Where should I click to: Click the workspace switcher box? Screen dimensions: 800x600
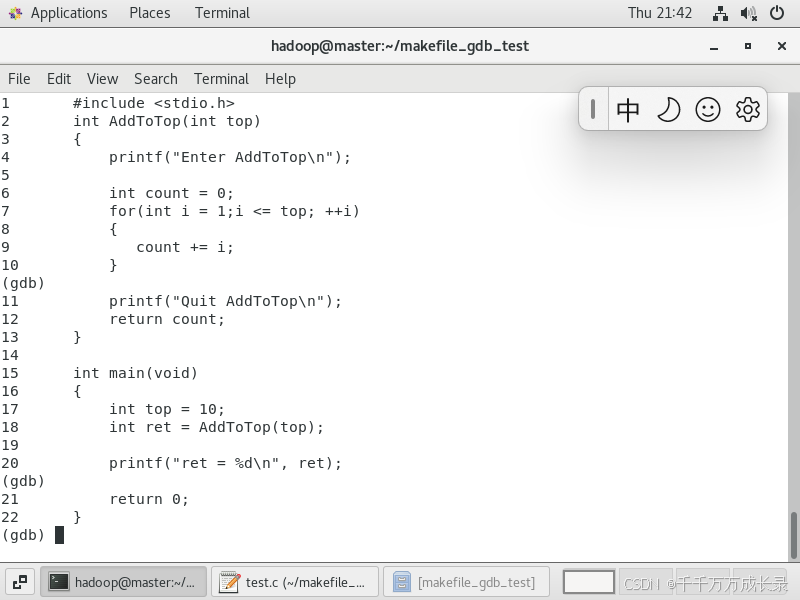coord(588,582)
